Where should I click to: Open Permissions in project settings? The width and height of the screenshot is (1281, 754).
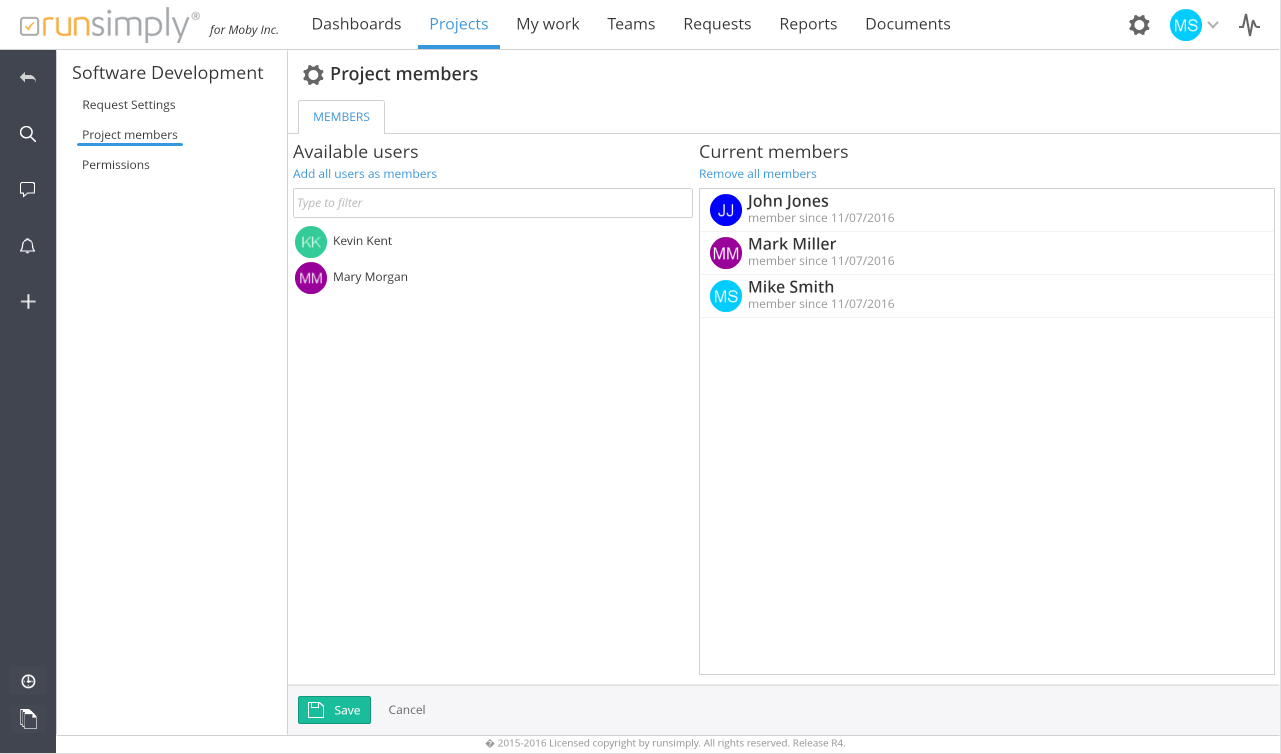116,165
